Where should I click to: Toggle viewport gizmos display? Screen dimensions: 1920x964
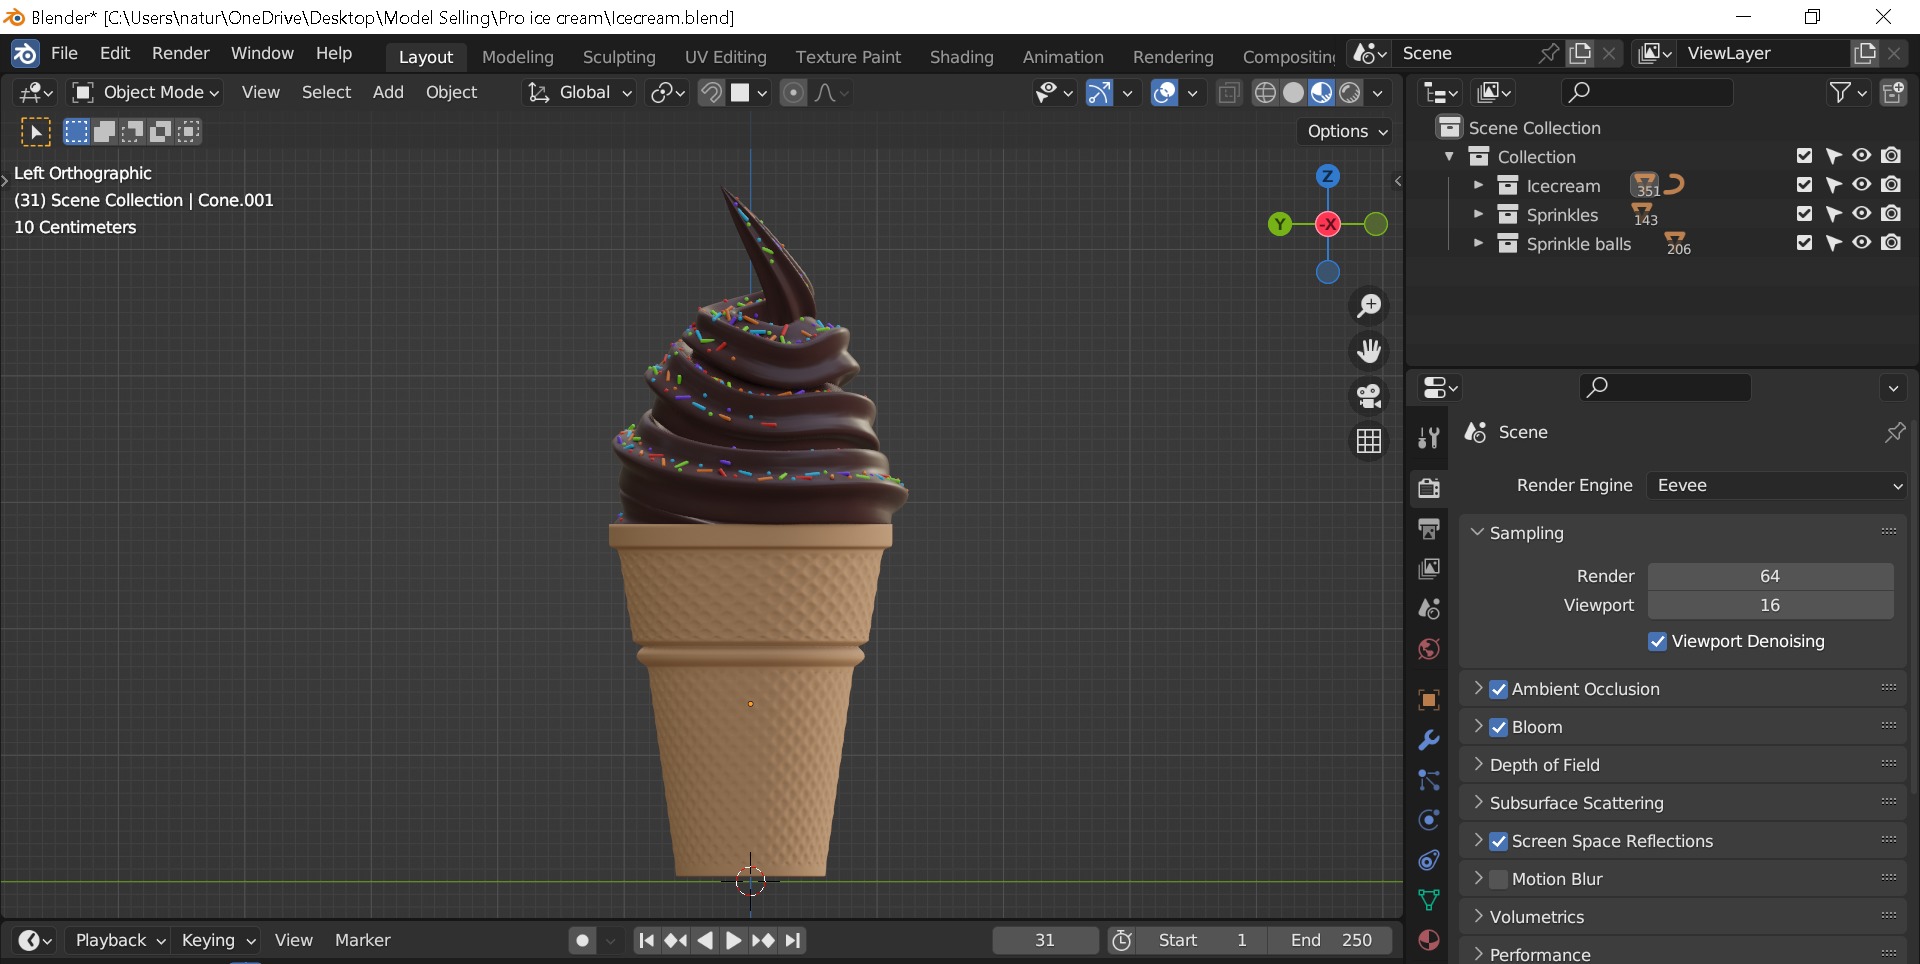pos(1099,93)
